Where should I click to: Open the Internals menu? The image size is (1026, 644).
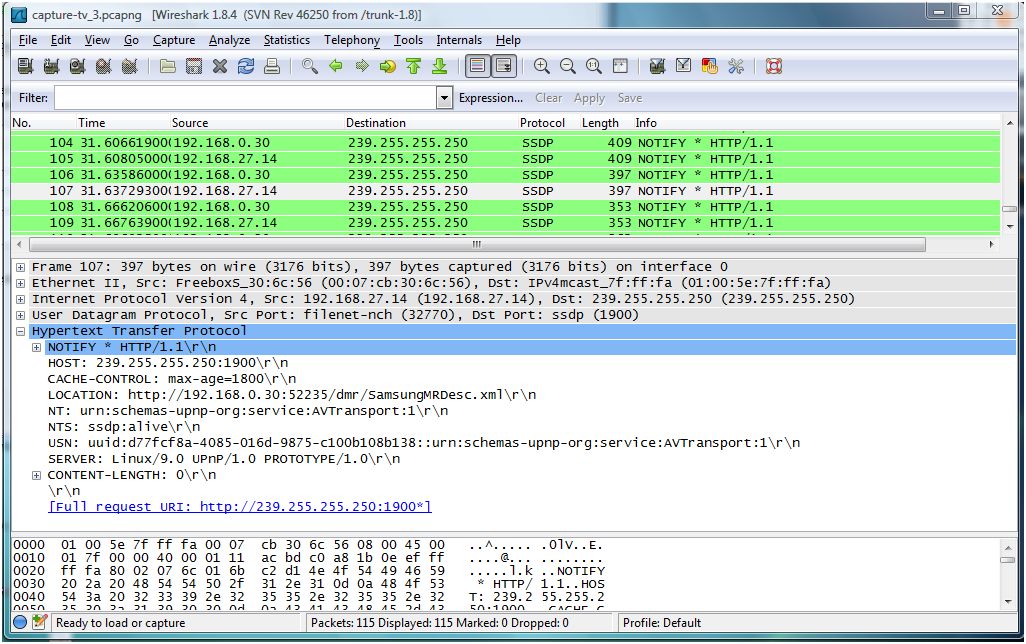click(459, 40)
